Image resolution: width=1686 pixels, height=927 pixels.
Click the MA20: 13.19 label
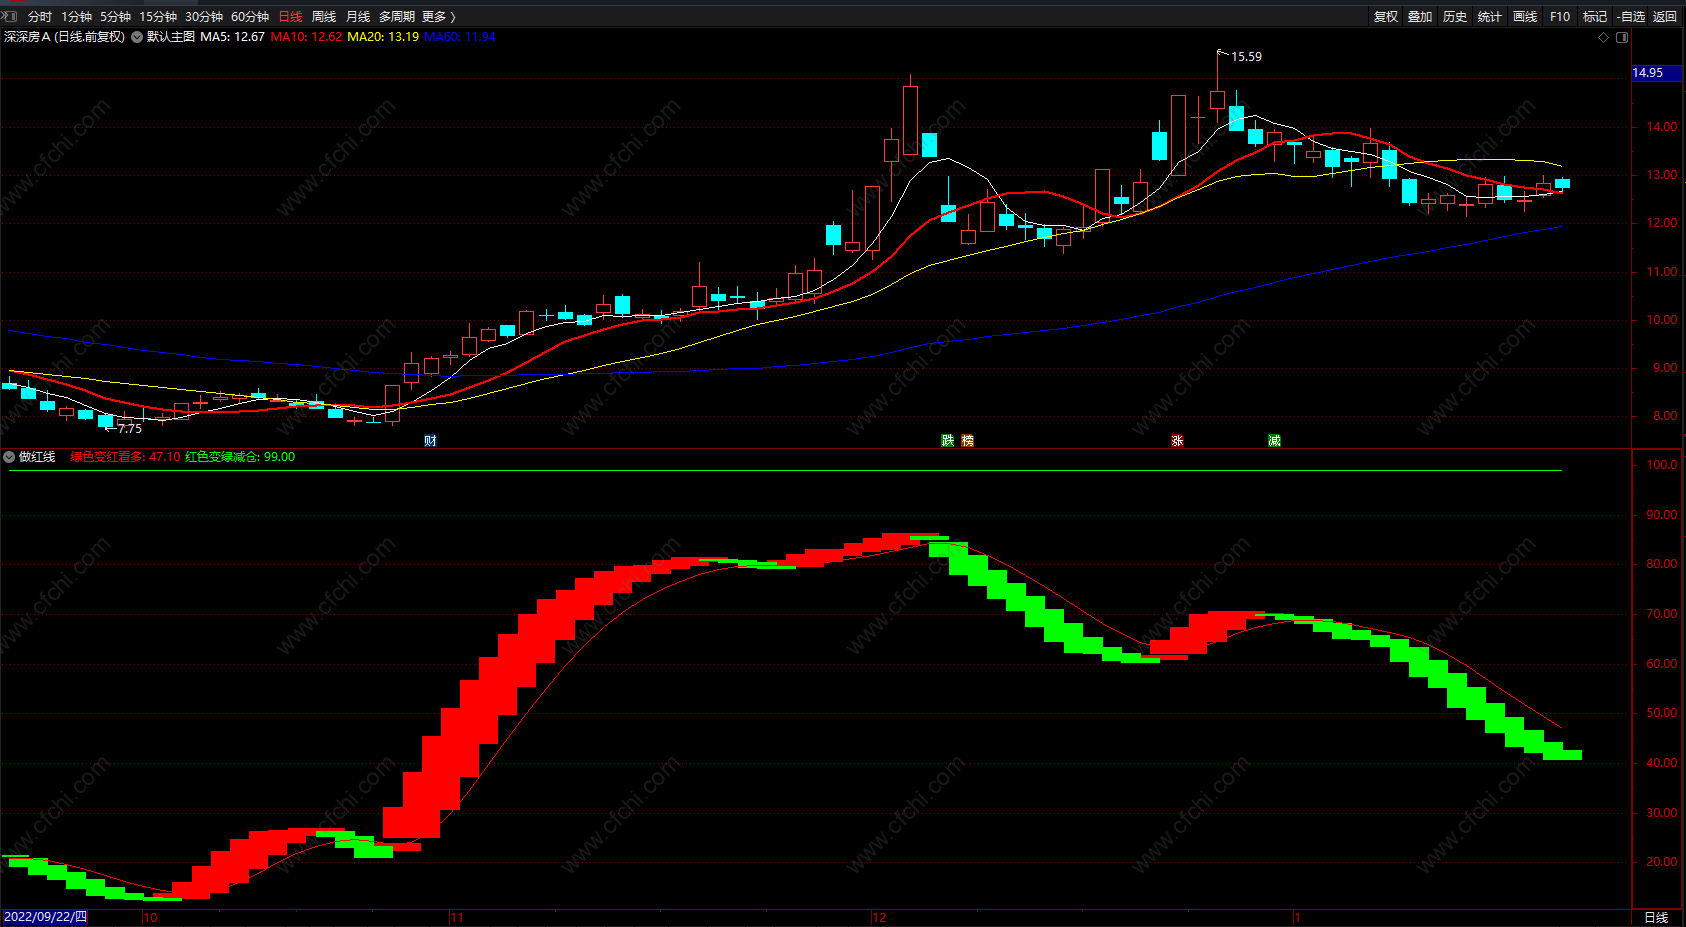tap(383, 37)
